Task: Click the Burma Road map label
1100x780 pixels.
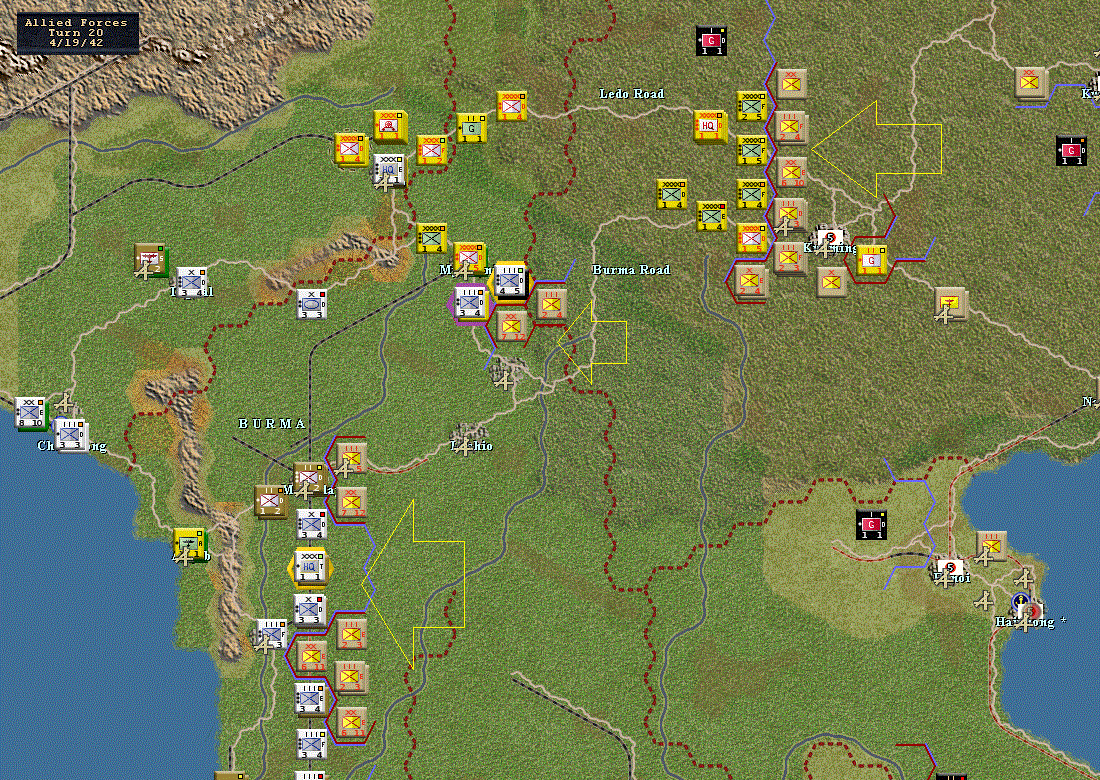Action: pyautogui.click(x=631, y=270)
